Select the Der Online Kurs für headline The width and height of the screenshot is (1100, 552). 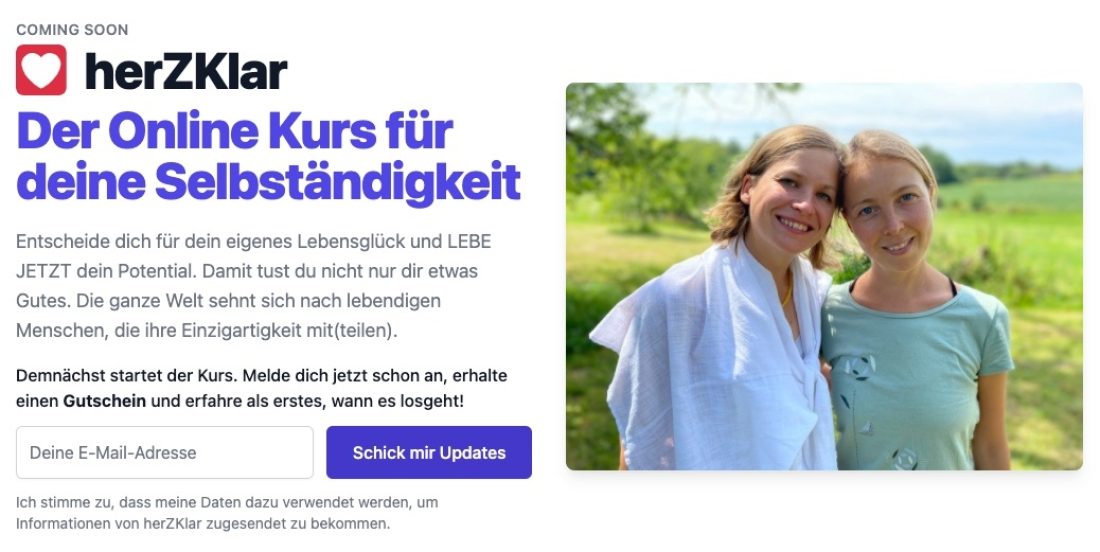(x=235, y=131)
